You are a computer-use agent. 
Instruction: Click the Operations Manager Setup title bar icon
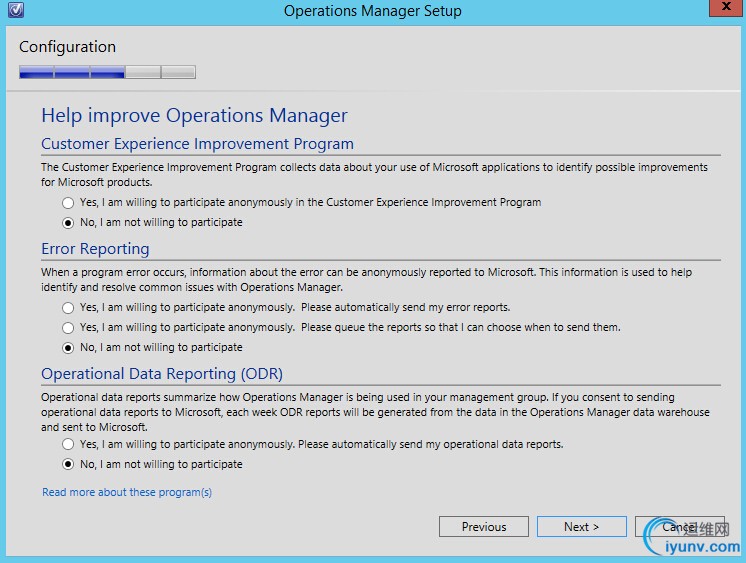16,10
